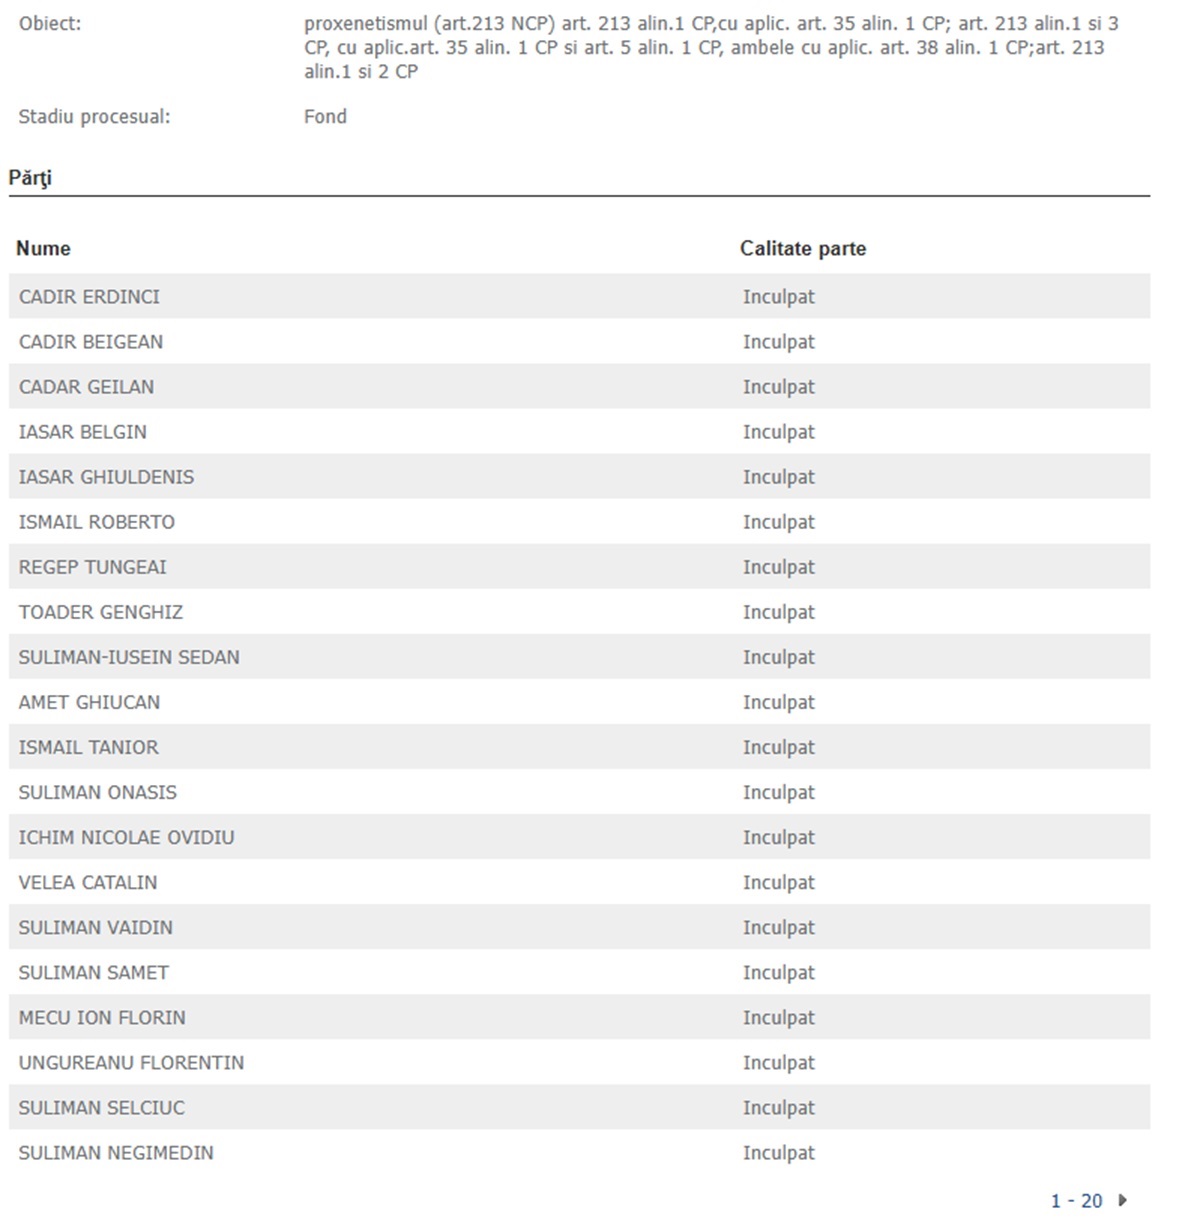Click the MECU ION FLORIN name

click(102, 1017)
